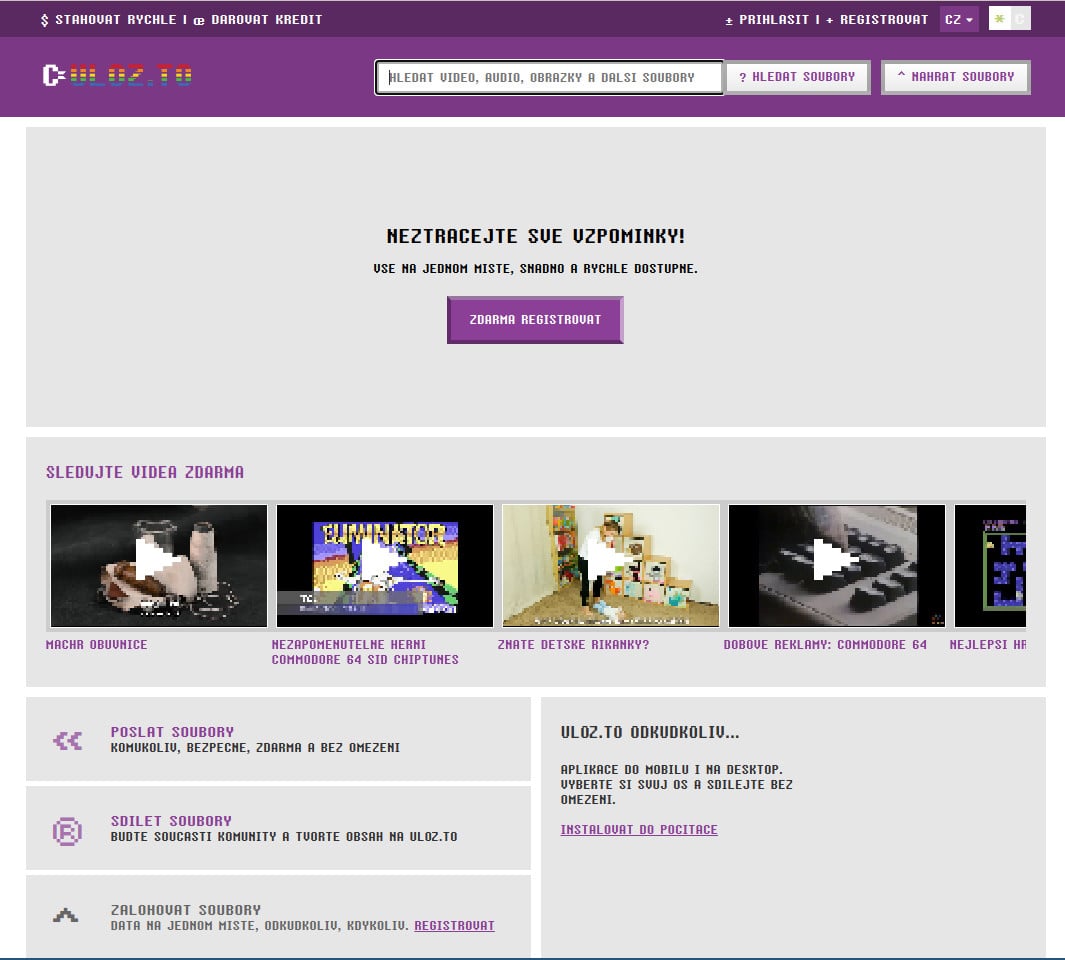Play the Dobove reklamy Commodore 64 thumbnail

pyautogui.click(x=837, y=565)
